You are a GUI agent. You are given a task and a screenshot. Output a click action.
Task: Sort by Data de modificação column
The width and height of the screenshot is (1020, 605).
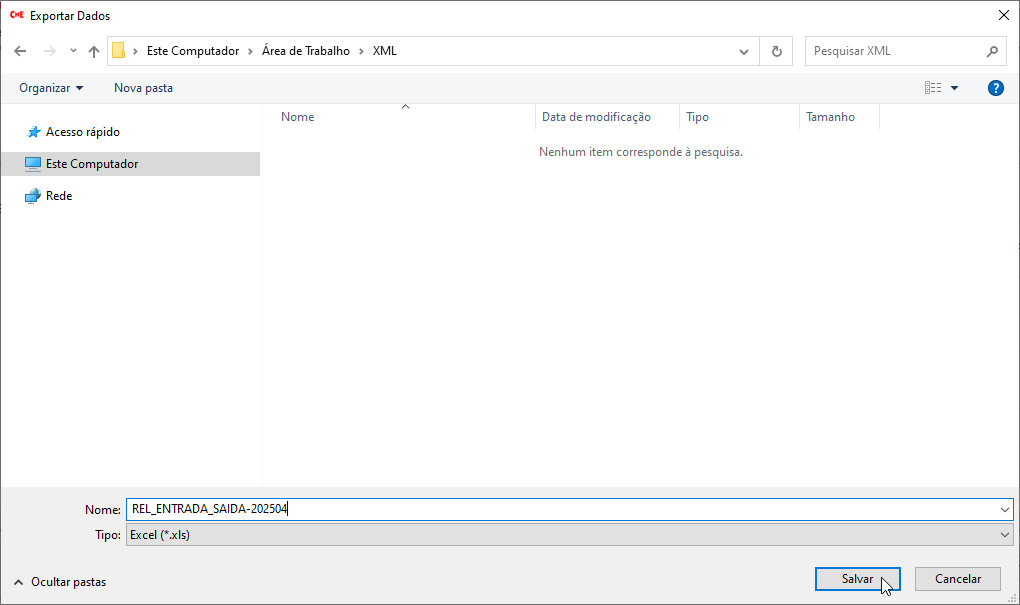click(x=596, y=117)
